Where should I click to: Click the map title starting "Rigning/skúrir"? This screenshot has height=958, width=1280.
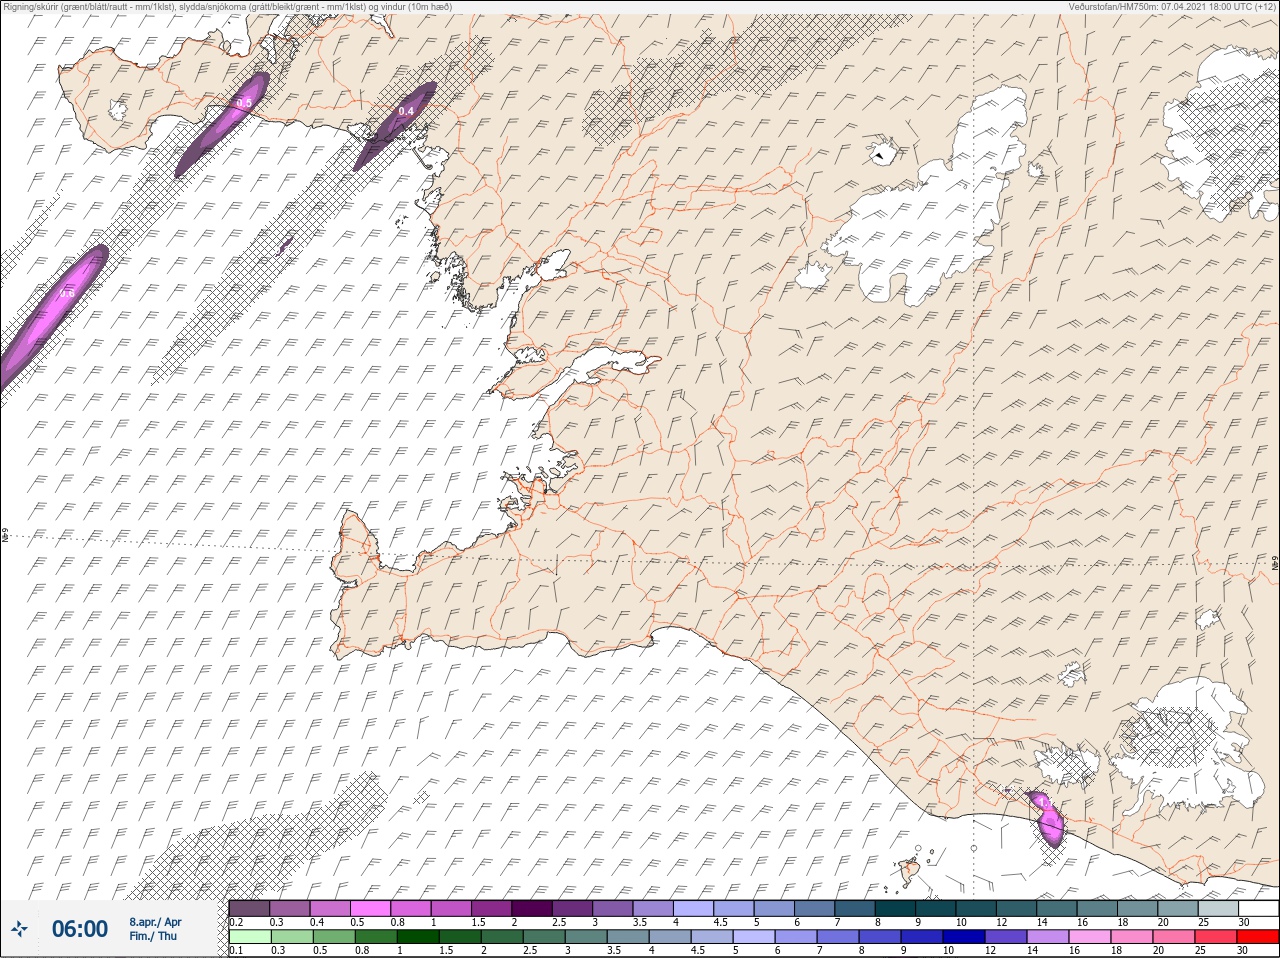(x=228, y=6)
